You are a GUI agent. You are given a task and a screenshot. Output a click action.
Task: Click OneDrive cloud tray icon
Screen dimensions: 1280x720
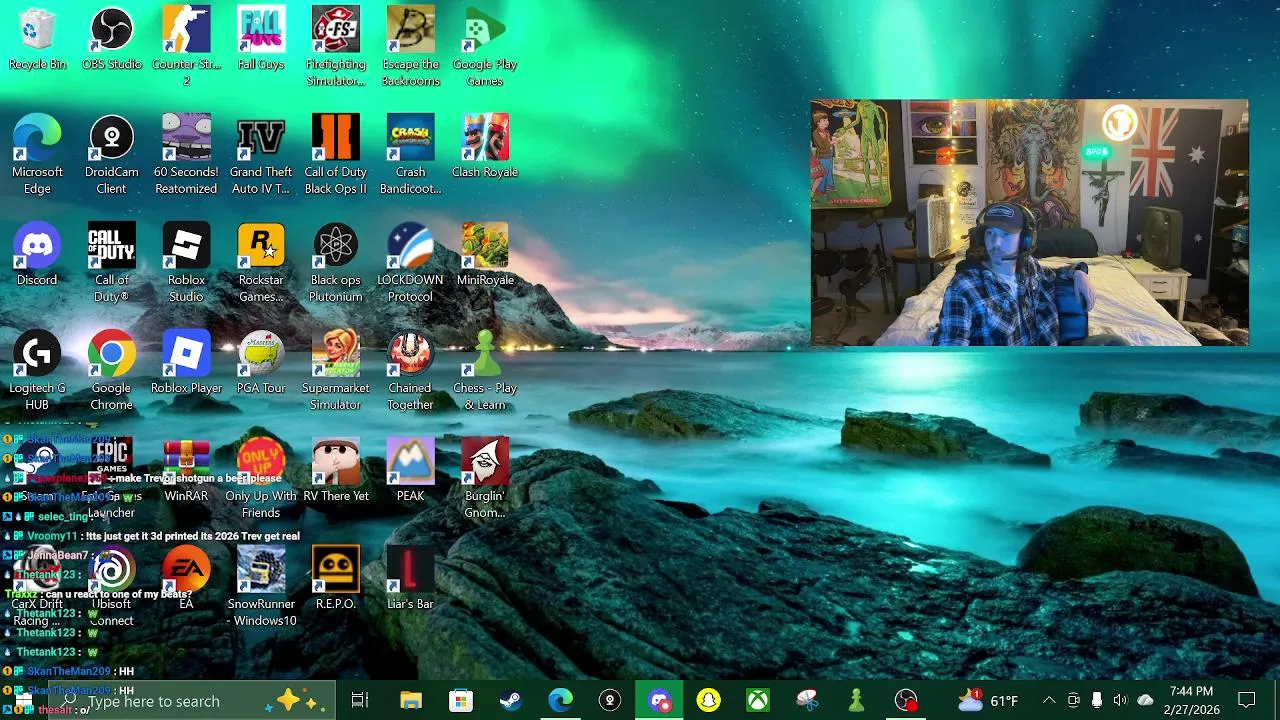tap(1145, 701)
